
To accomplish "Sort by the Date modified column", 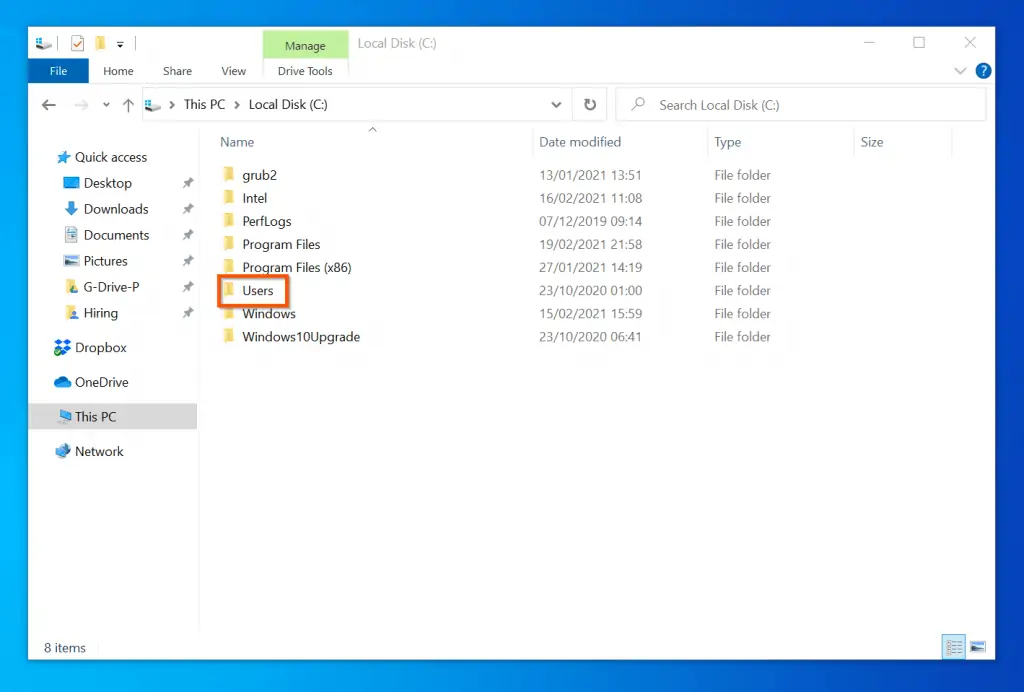I will pos(580,142).
